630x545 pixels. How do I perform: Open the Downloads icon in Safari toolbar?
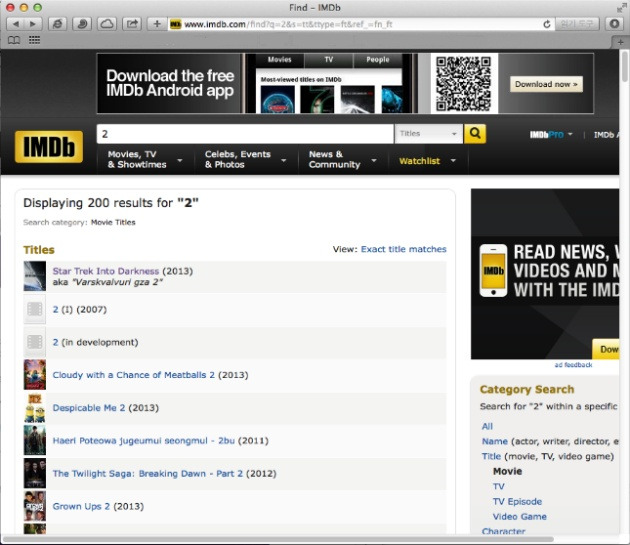(x=614, y=24)
